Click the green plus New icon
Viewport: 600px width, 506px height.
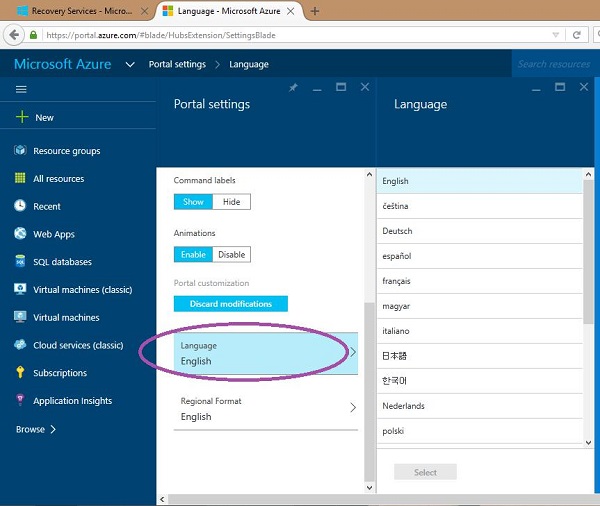click(x=21, y=117)
